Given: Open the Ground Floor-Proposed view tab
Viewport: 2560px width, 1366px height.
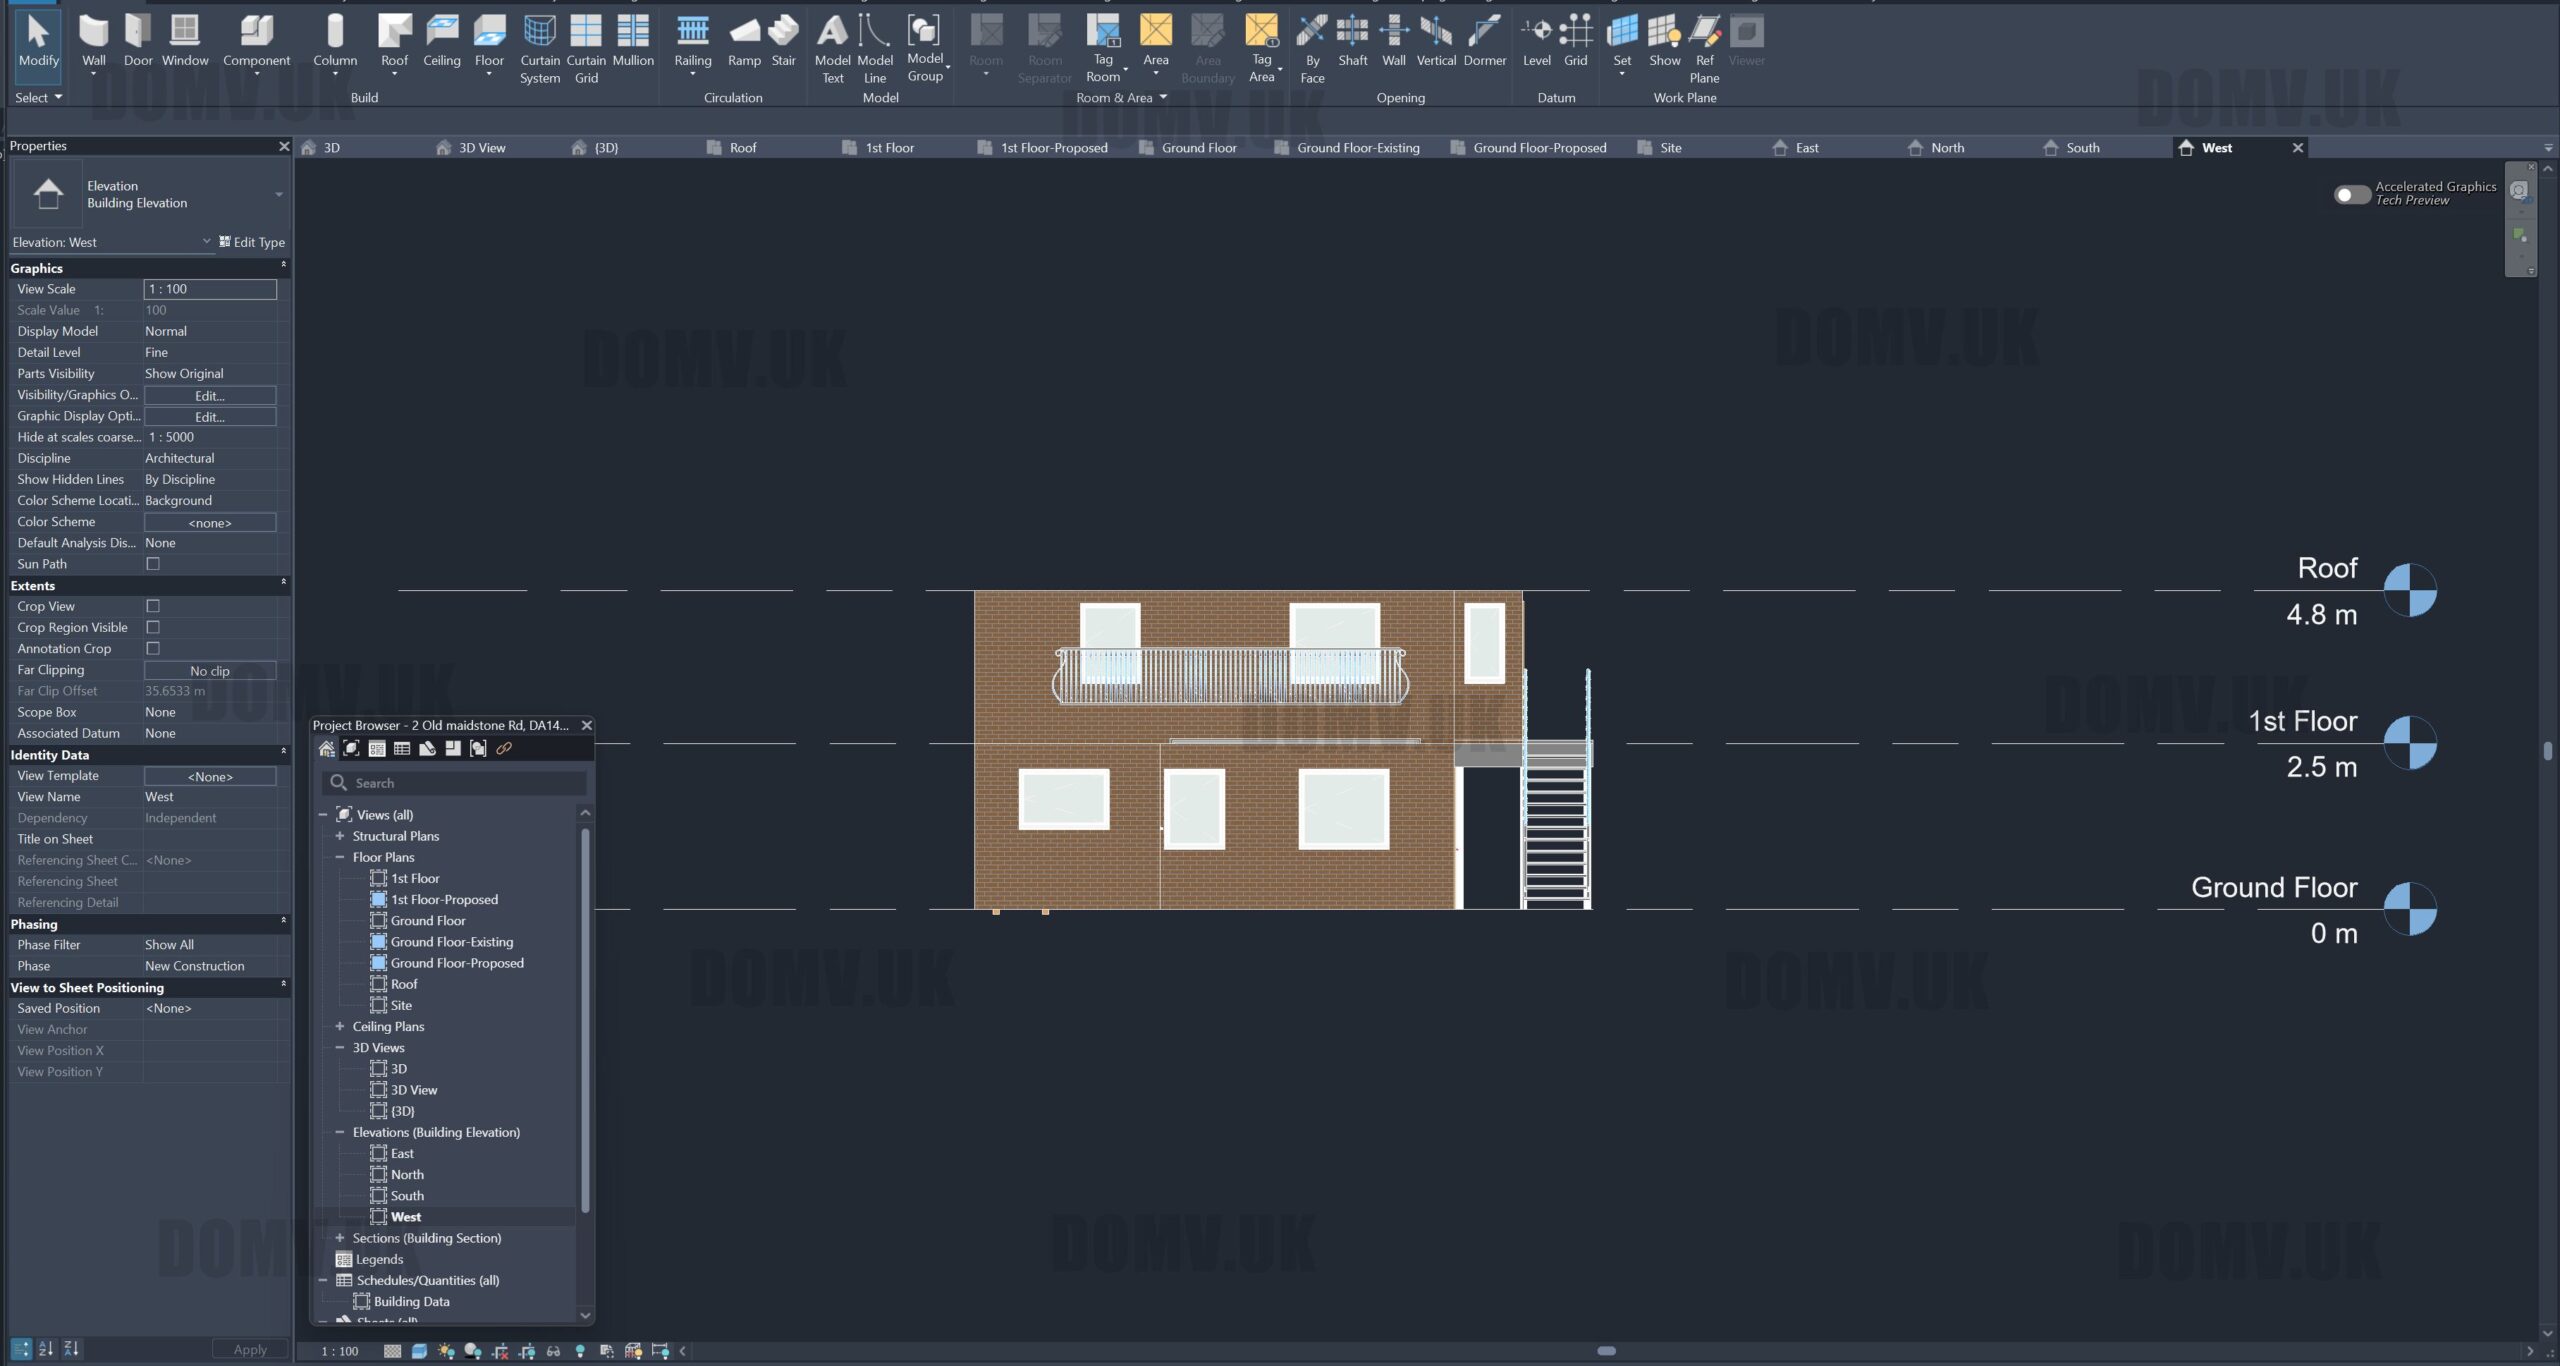Looking at the screenshot, I should tap(1538, 148).
